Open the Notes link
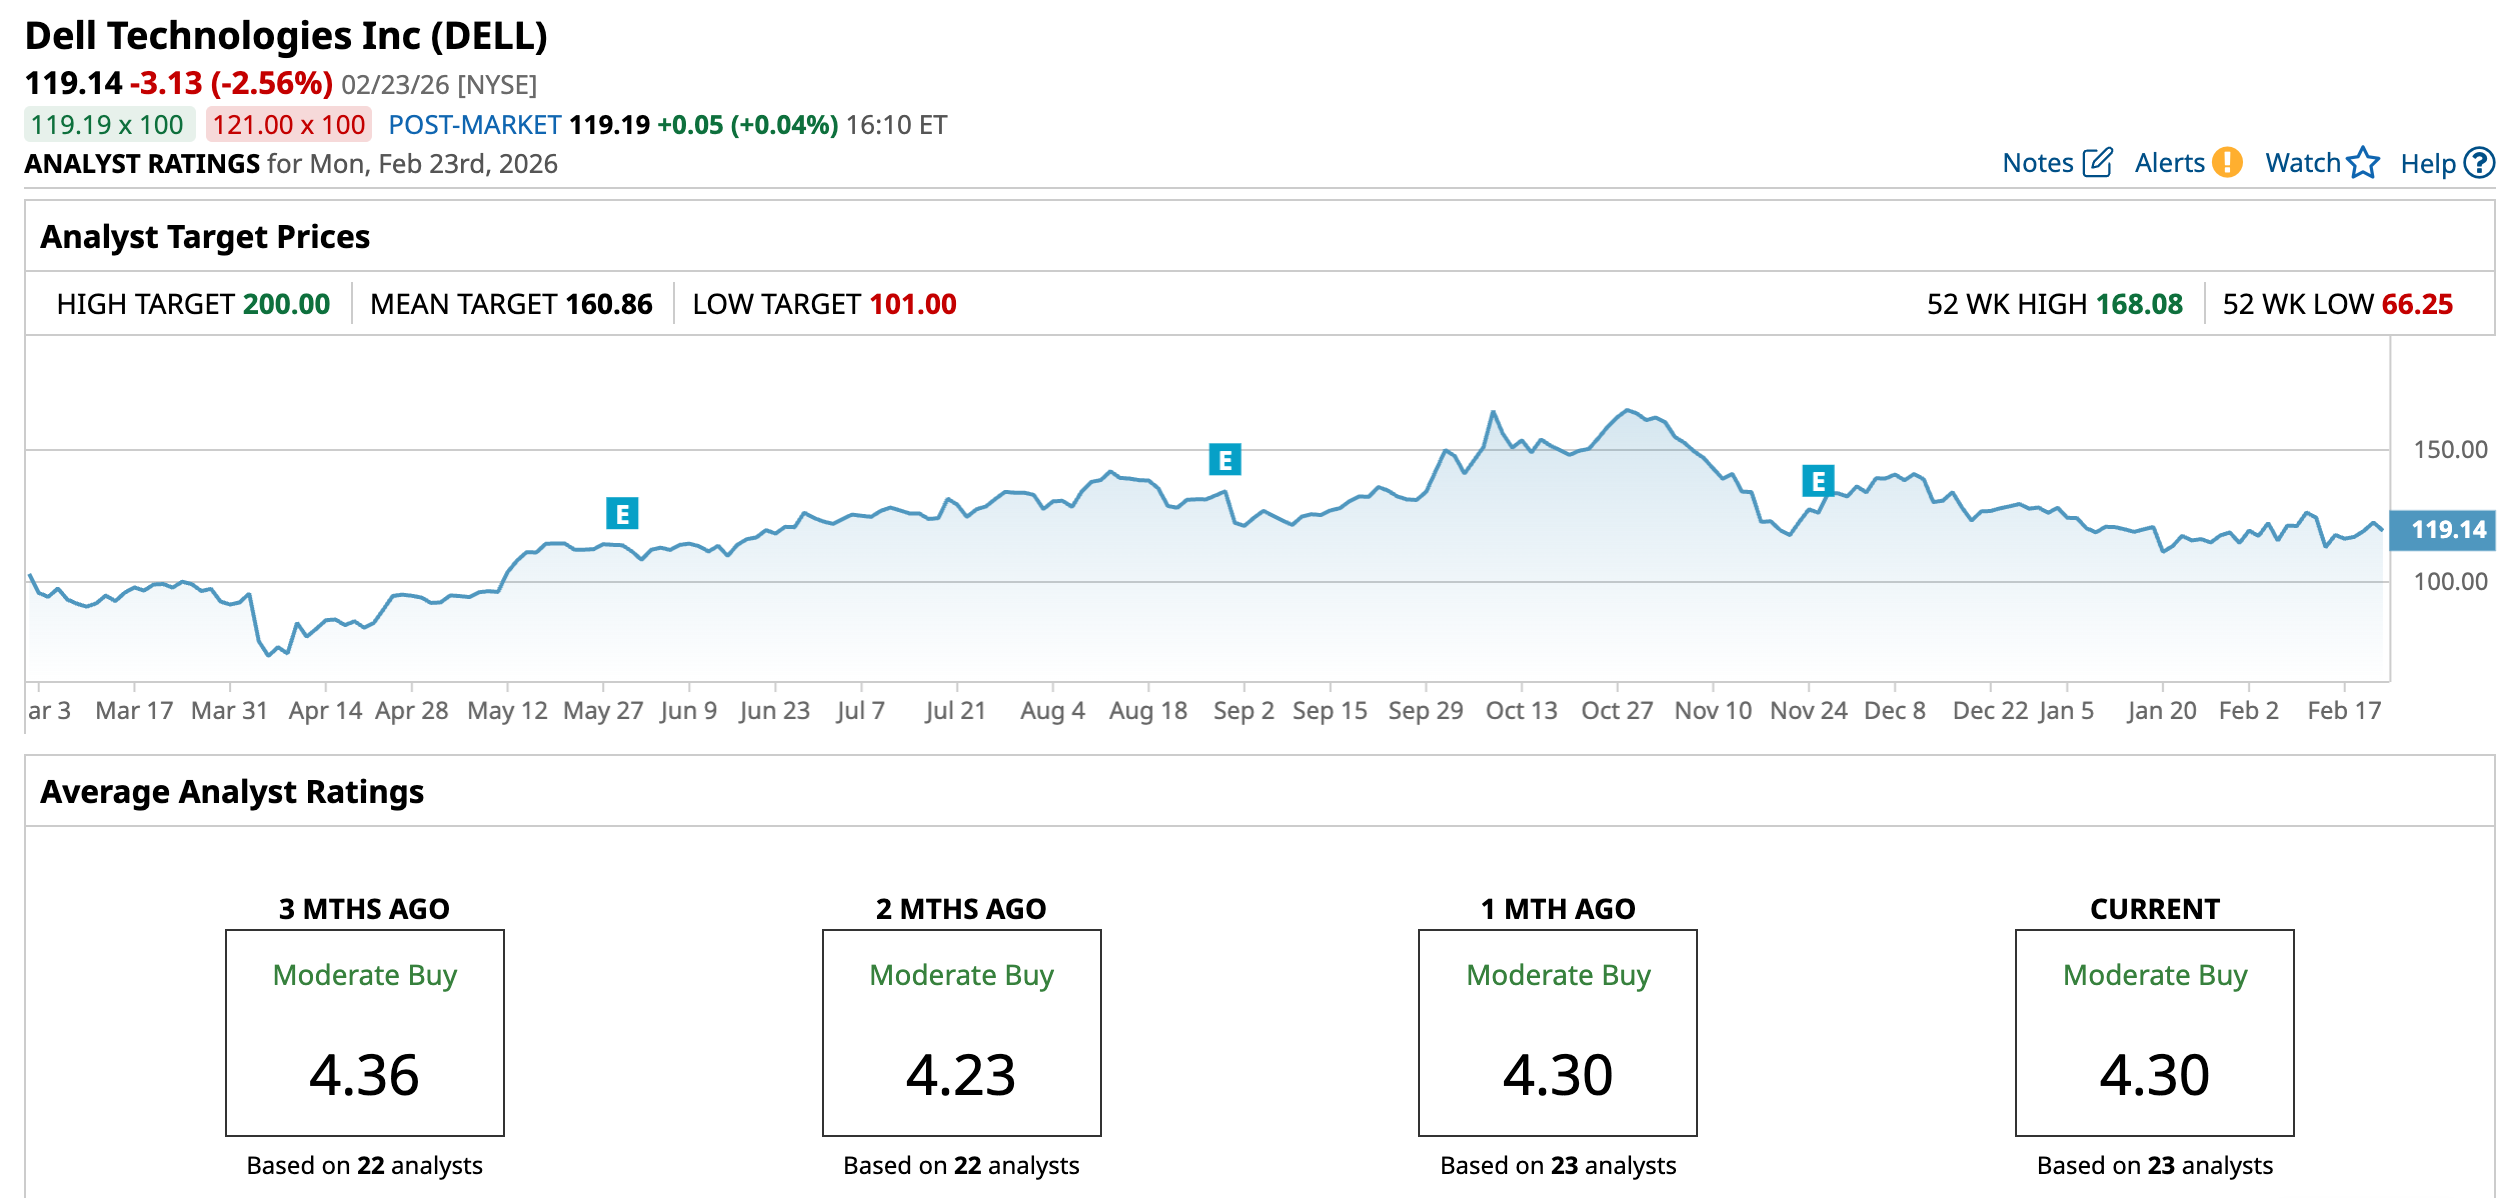This screenshot has height=1198, width=2508. pyautogui.click(x=2037, y=163)
